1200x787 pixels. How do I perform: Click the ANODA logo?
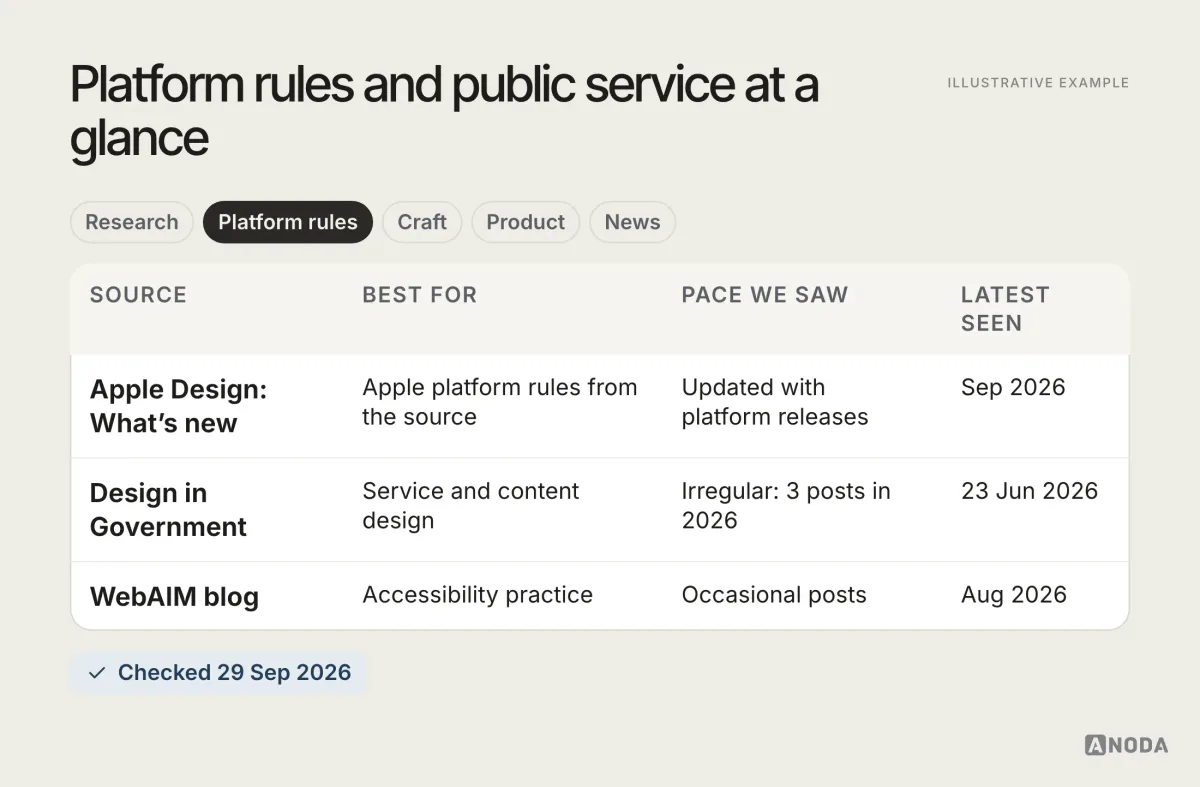(x=1126, y=745)
